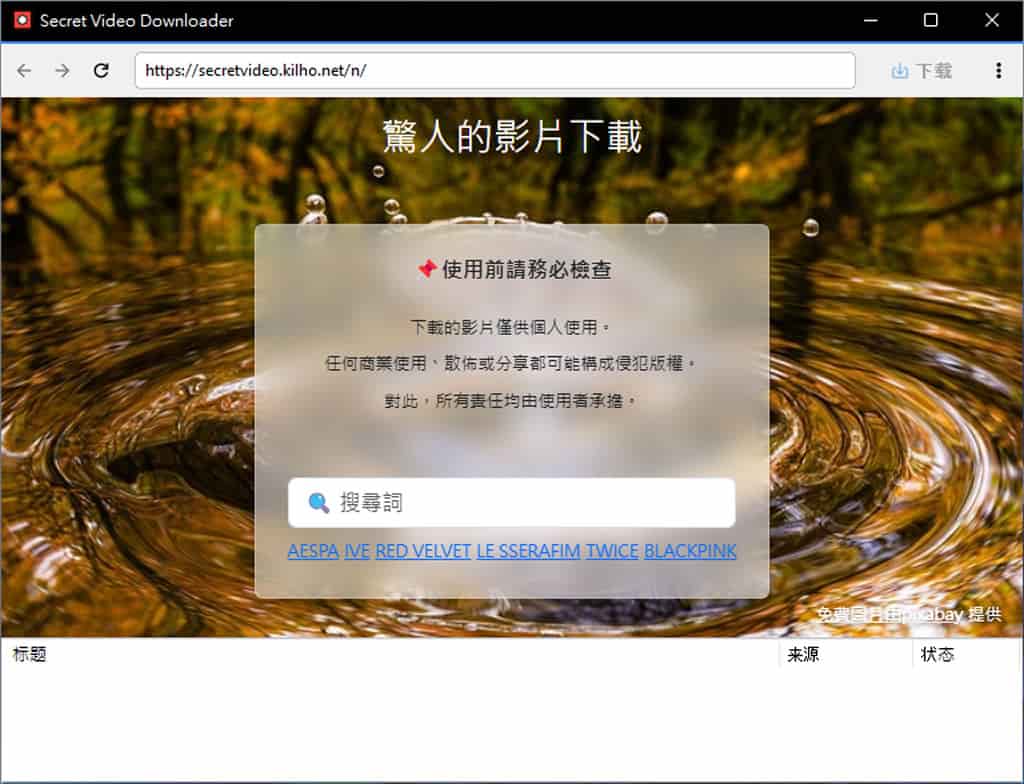Click the forward navigation arrow
The height and width of the screenshot is (784, 1024).
(62, 71)
